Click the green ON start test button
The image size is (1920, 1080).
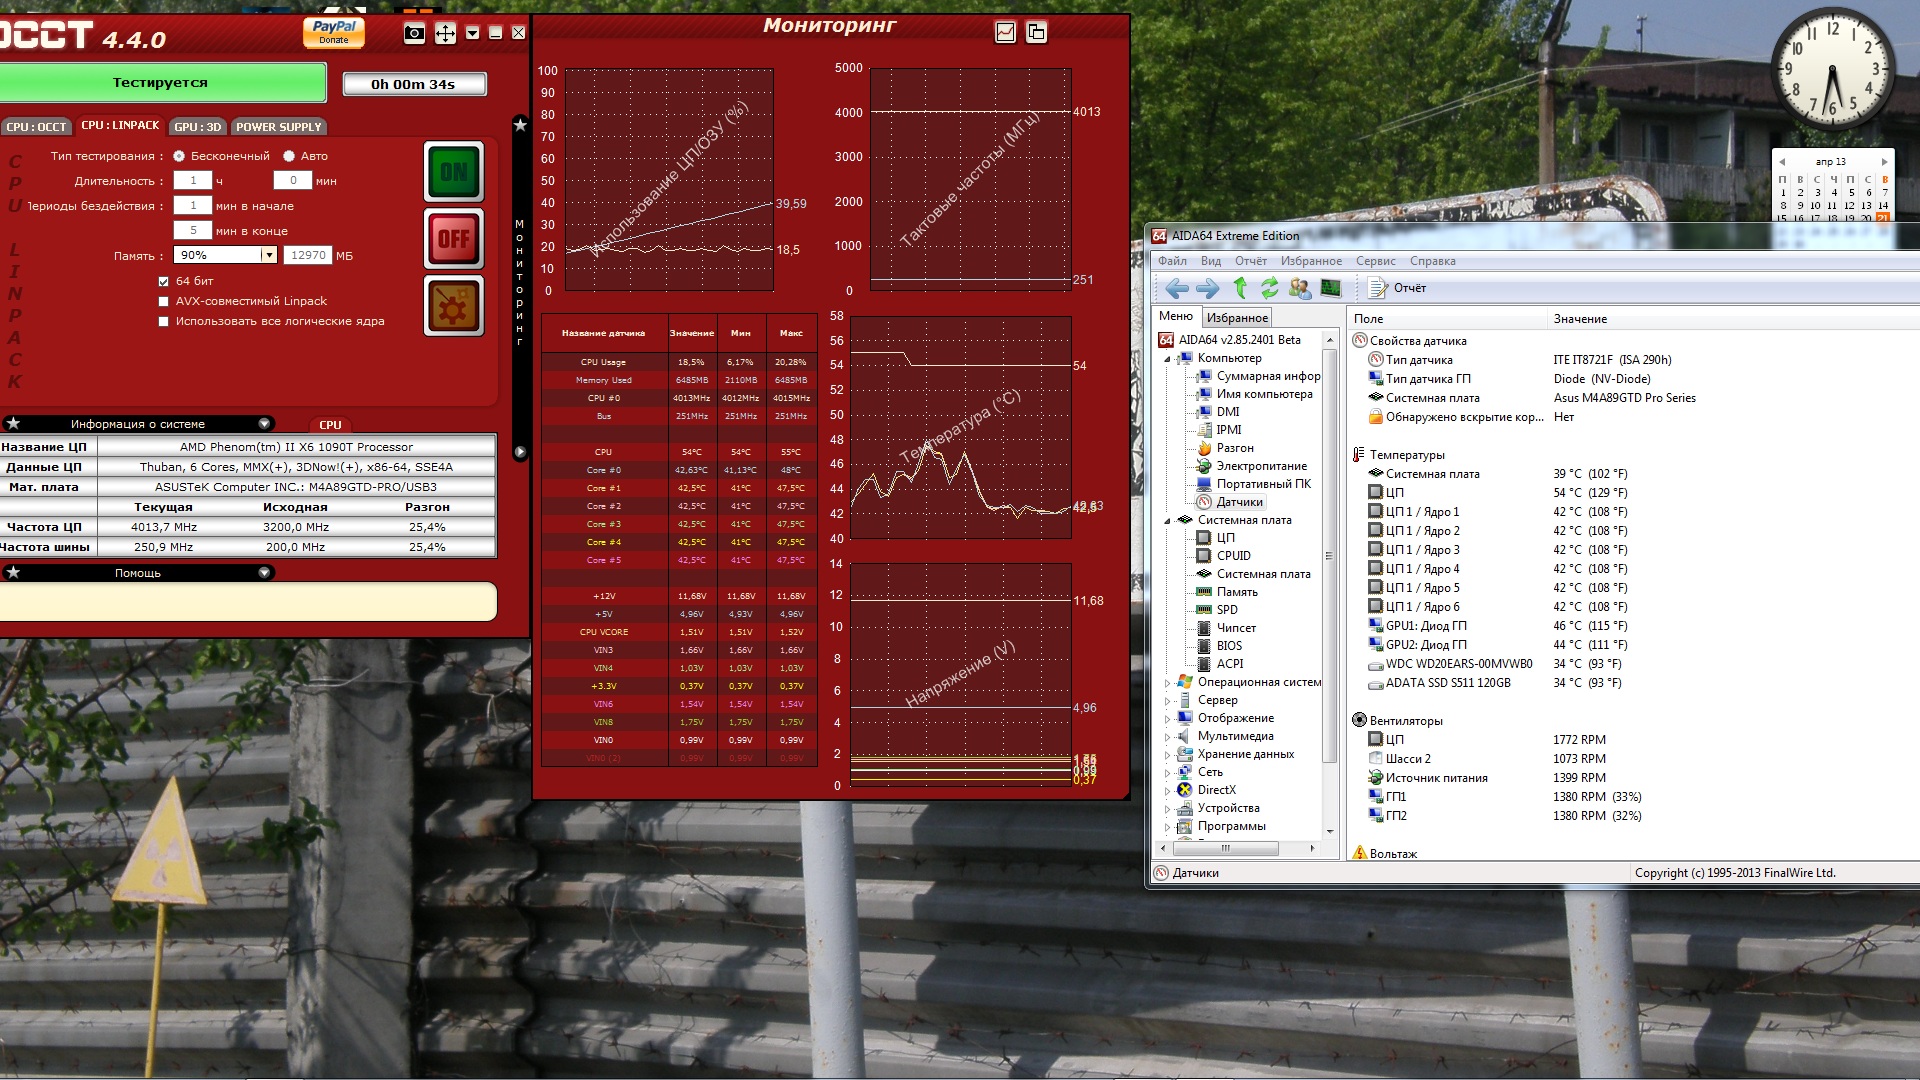click(x=454, y=172)
